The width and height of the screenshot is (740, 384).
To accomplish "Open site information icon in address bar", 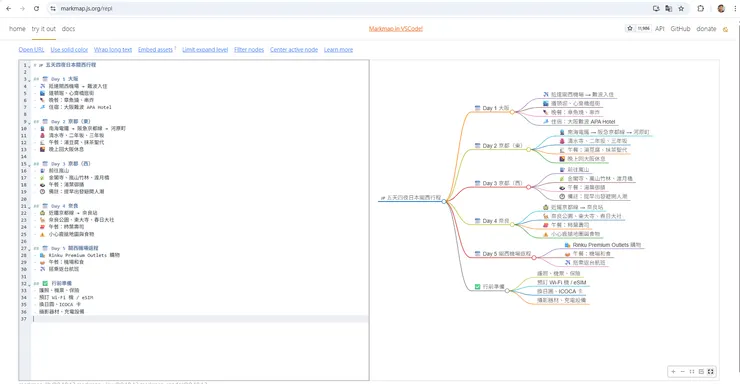I will click(53, 8).
